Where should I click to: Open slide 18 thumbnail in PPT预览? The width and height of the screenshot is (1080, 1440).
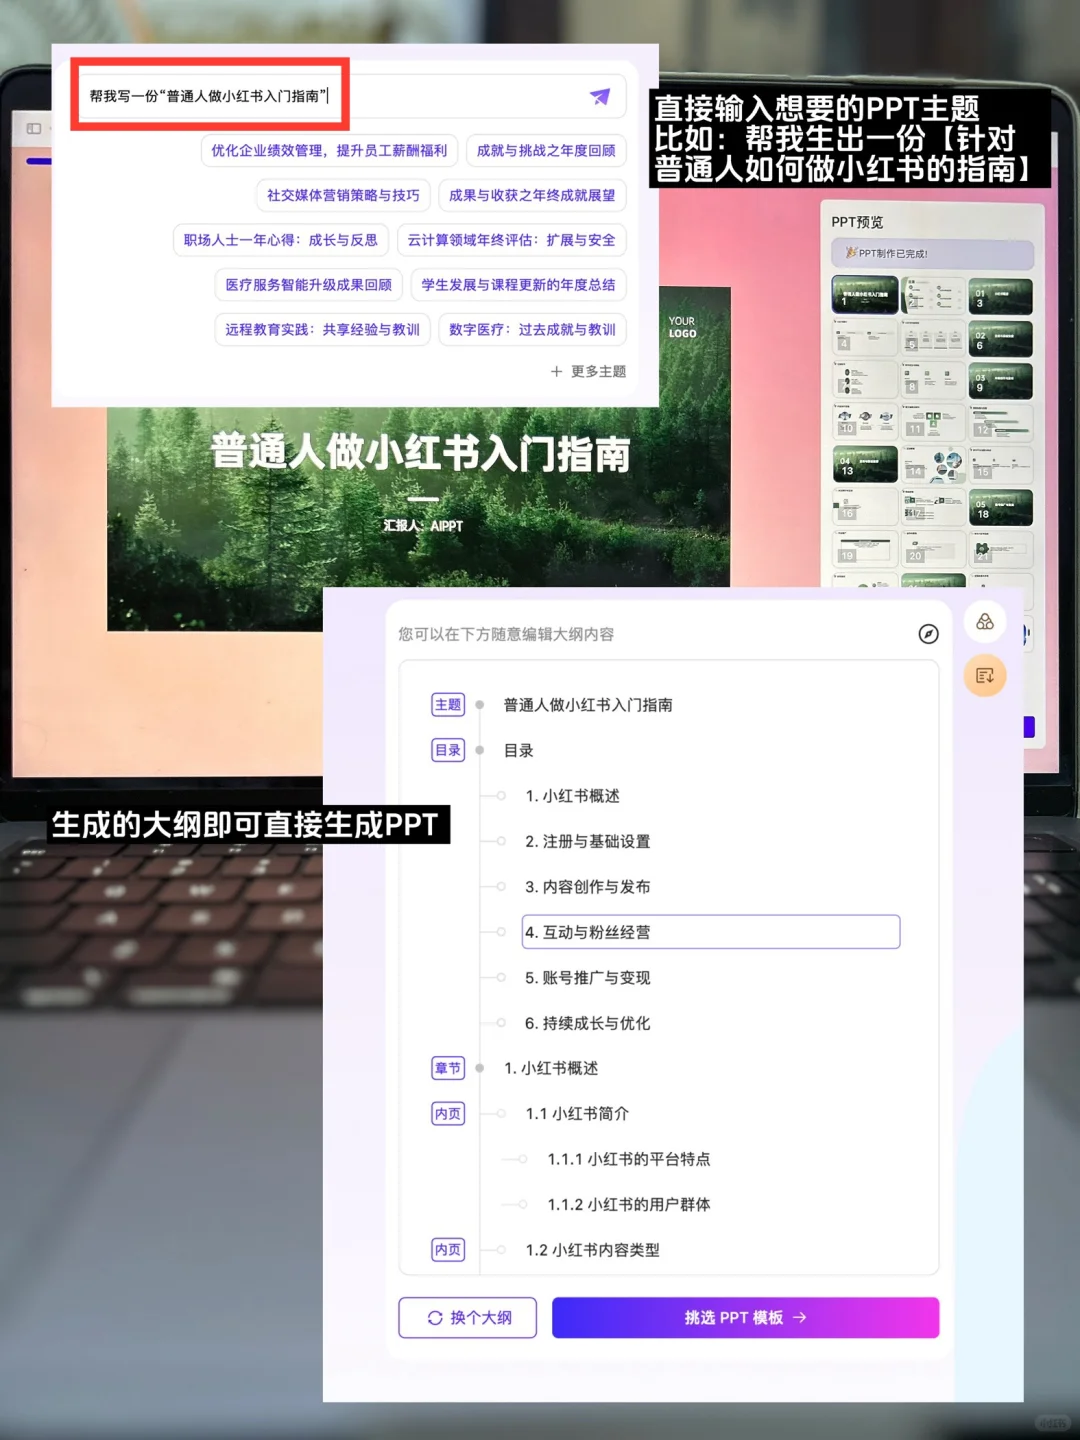pos(1000,508)
